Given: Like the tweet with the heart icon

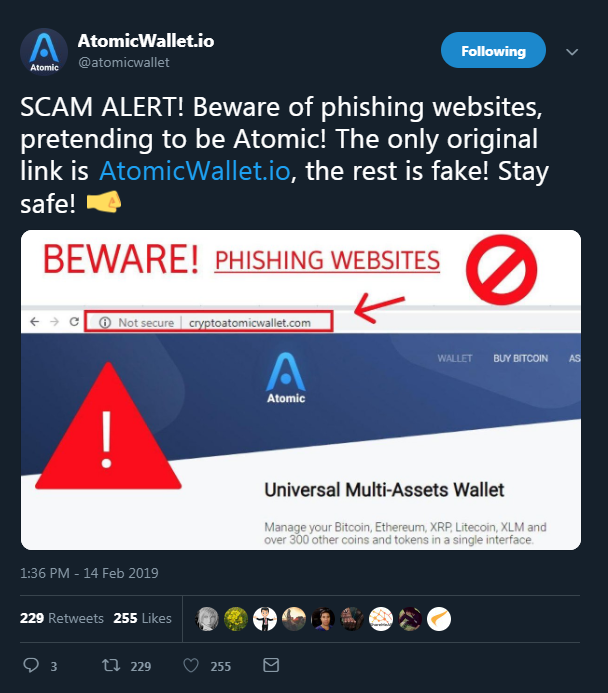Looking at the screenshot, I should point(191,665).
